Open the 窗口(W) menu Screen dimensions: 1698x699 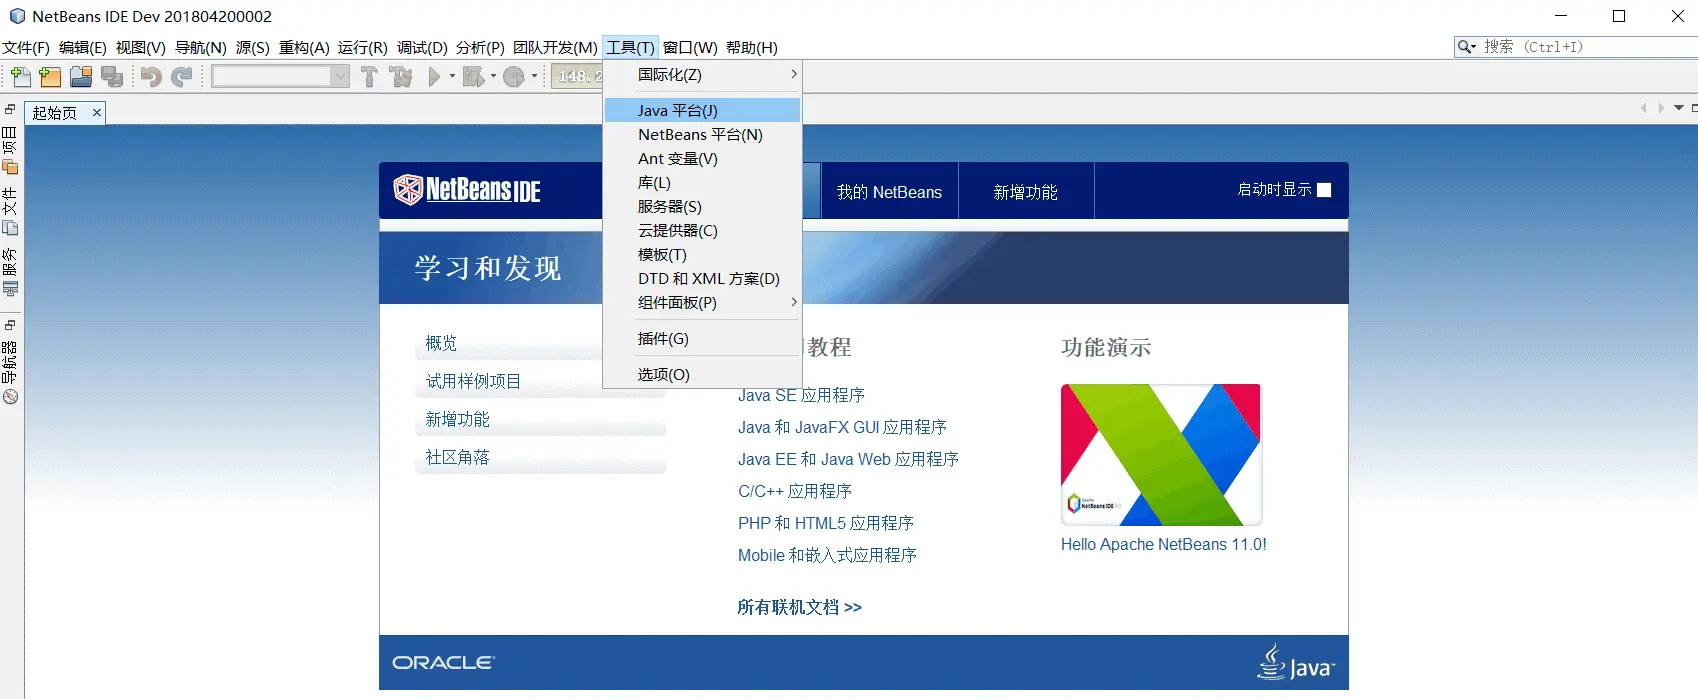tap(690, 48)
